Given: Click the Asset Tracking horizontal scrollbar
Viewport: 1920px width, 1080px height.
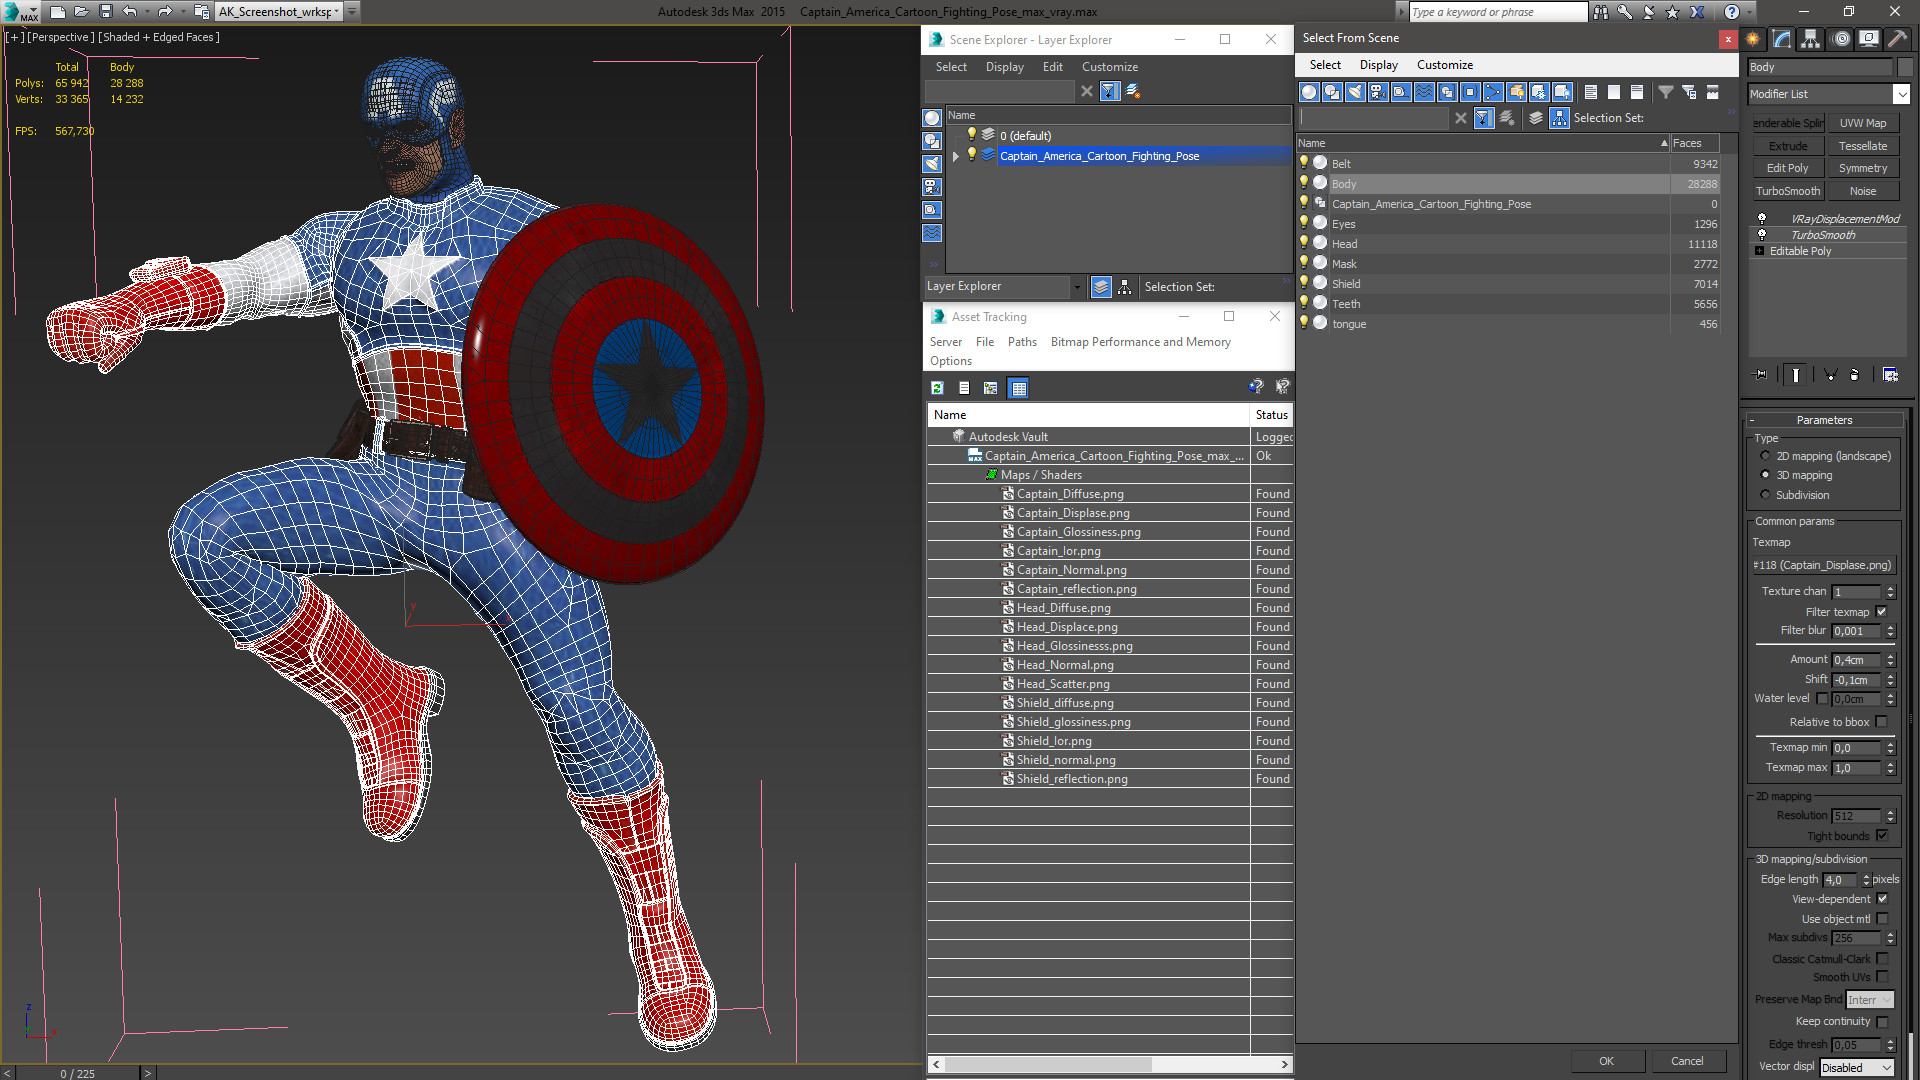Looking at the screenshot, I should (1110, 1064).
